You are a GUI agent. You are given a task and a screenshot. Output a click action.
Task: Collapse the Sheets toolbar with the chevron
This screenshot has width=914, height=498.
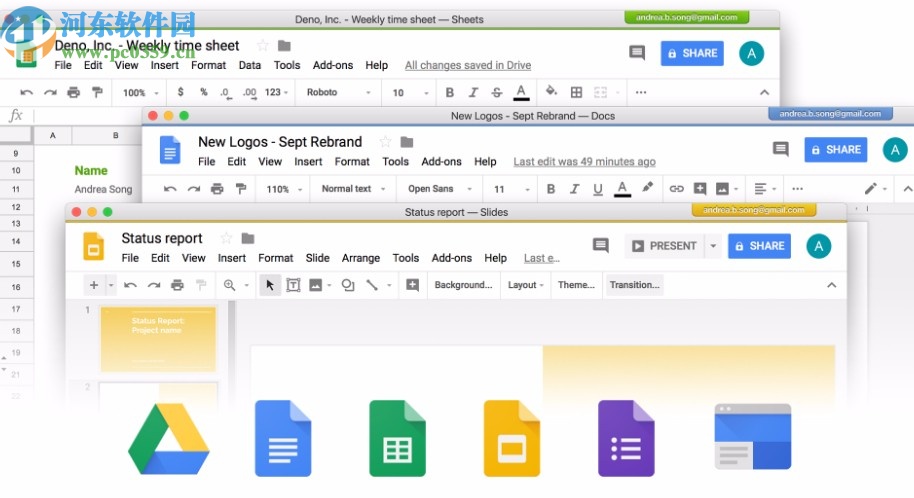click(x=764, y=92)
